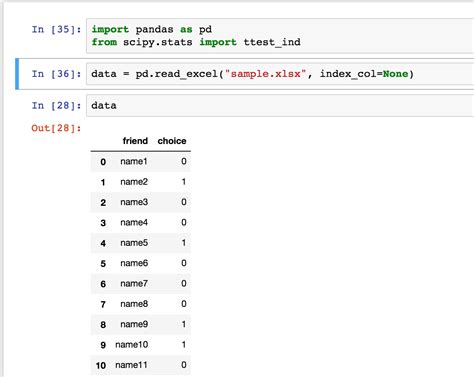
Task: Click row index 10 in the dataframe
Action: point(101,365)
